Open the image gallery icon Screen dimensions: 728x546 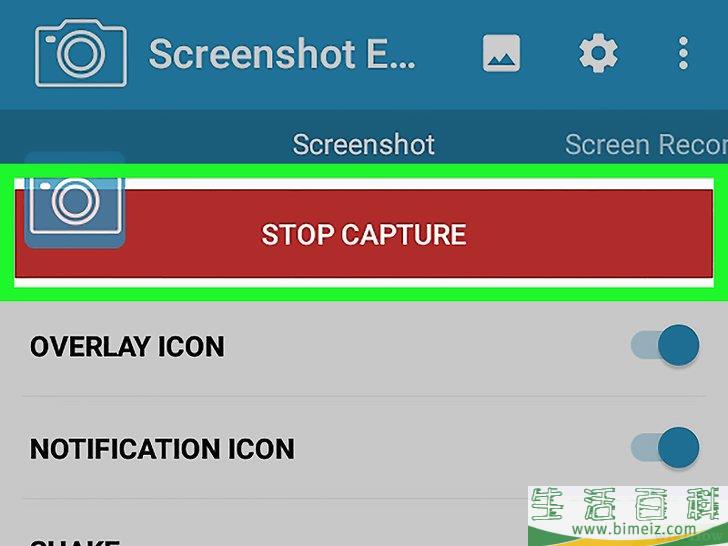point(501,53)
